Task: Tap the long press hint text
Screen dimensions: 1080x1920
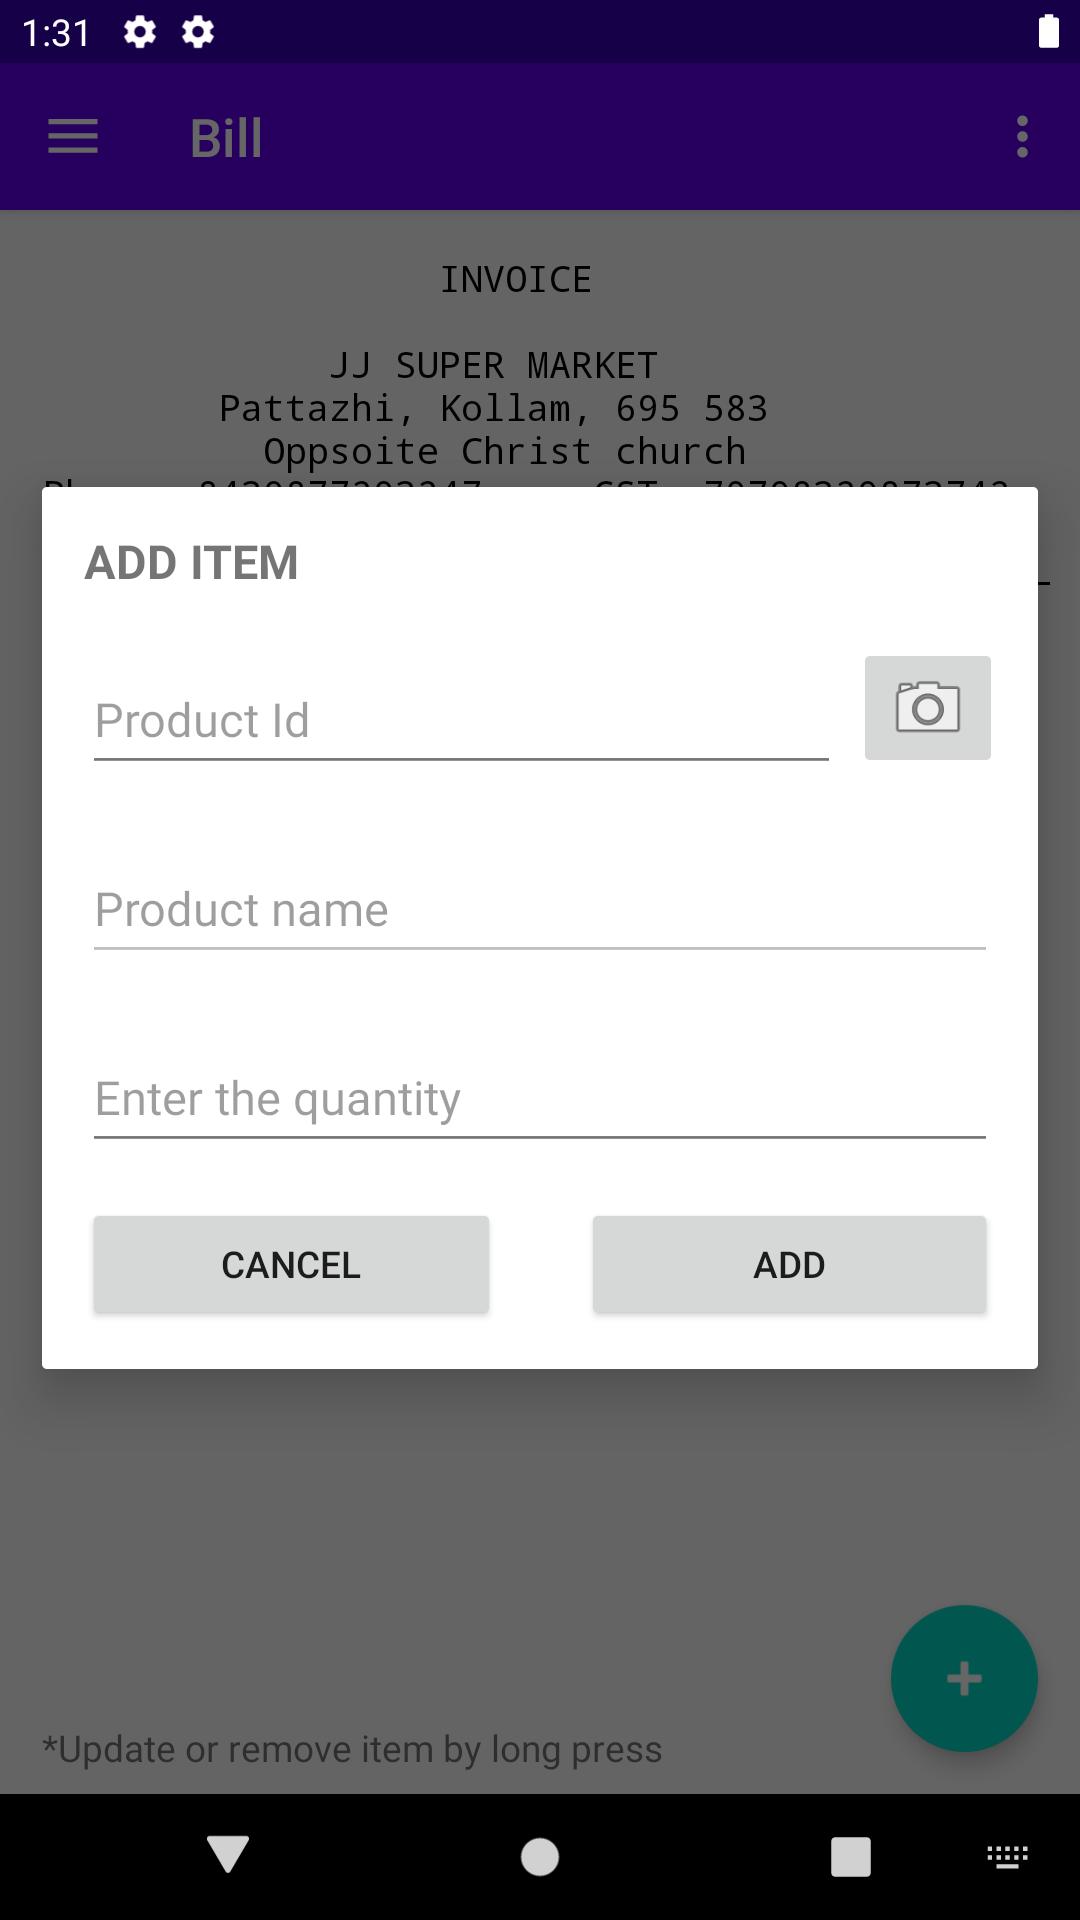Action: point(352,1750)
